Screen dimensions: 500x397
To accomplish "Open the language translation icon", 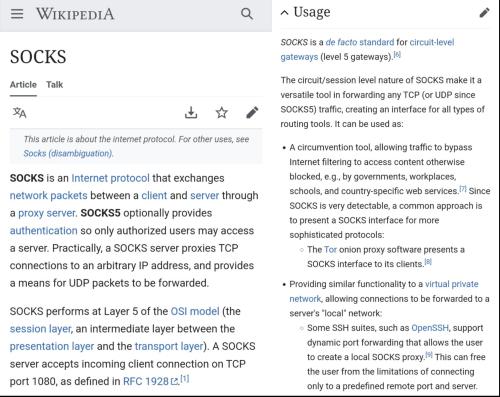I will click(20, 113).
